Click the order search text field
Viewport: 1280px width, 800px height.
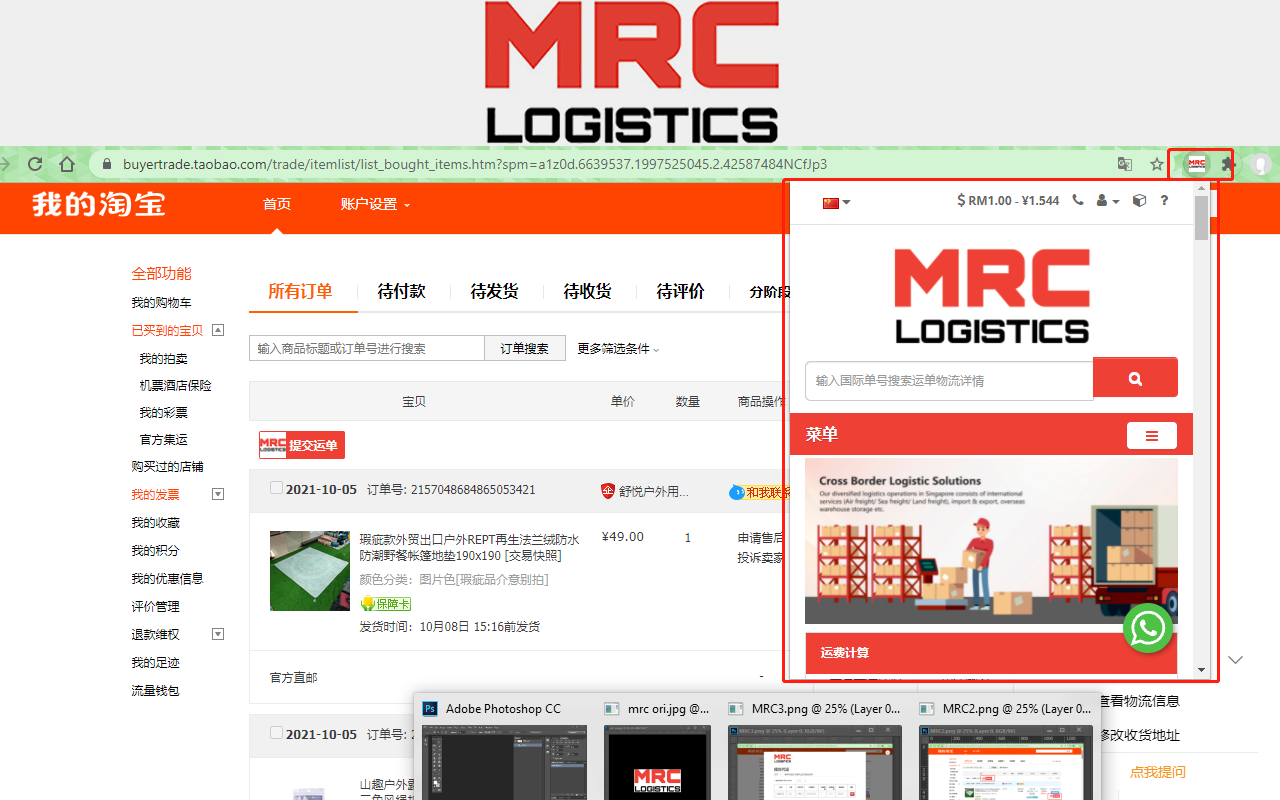point(367,348)
